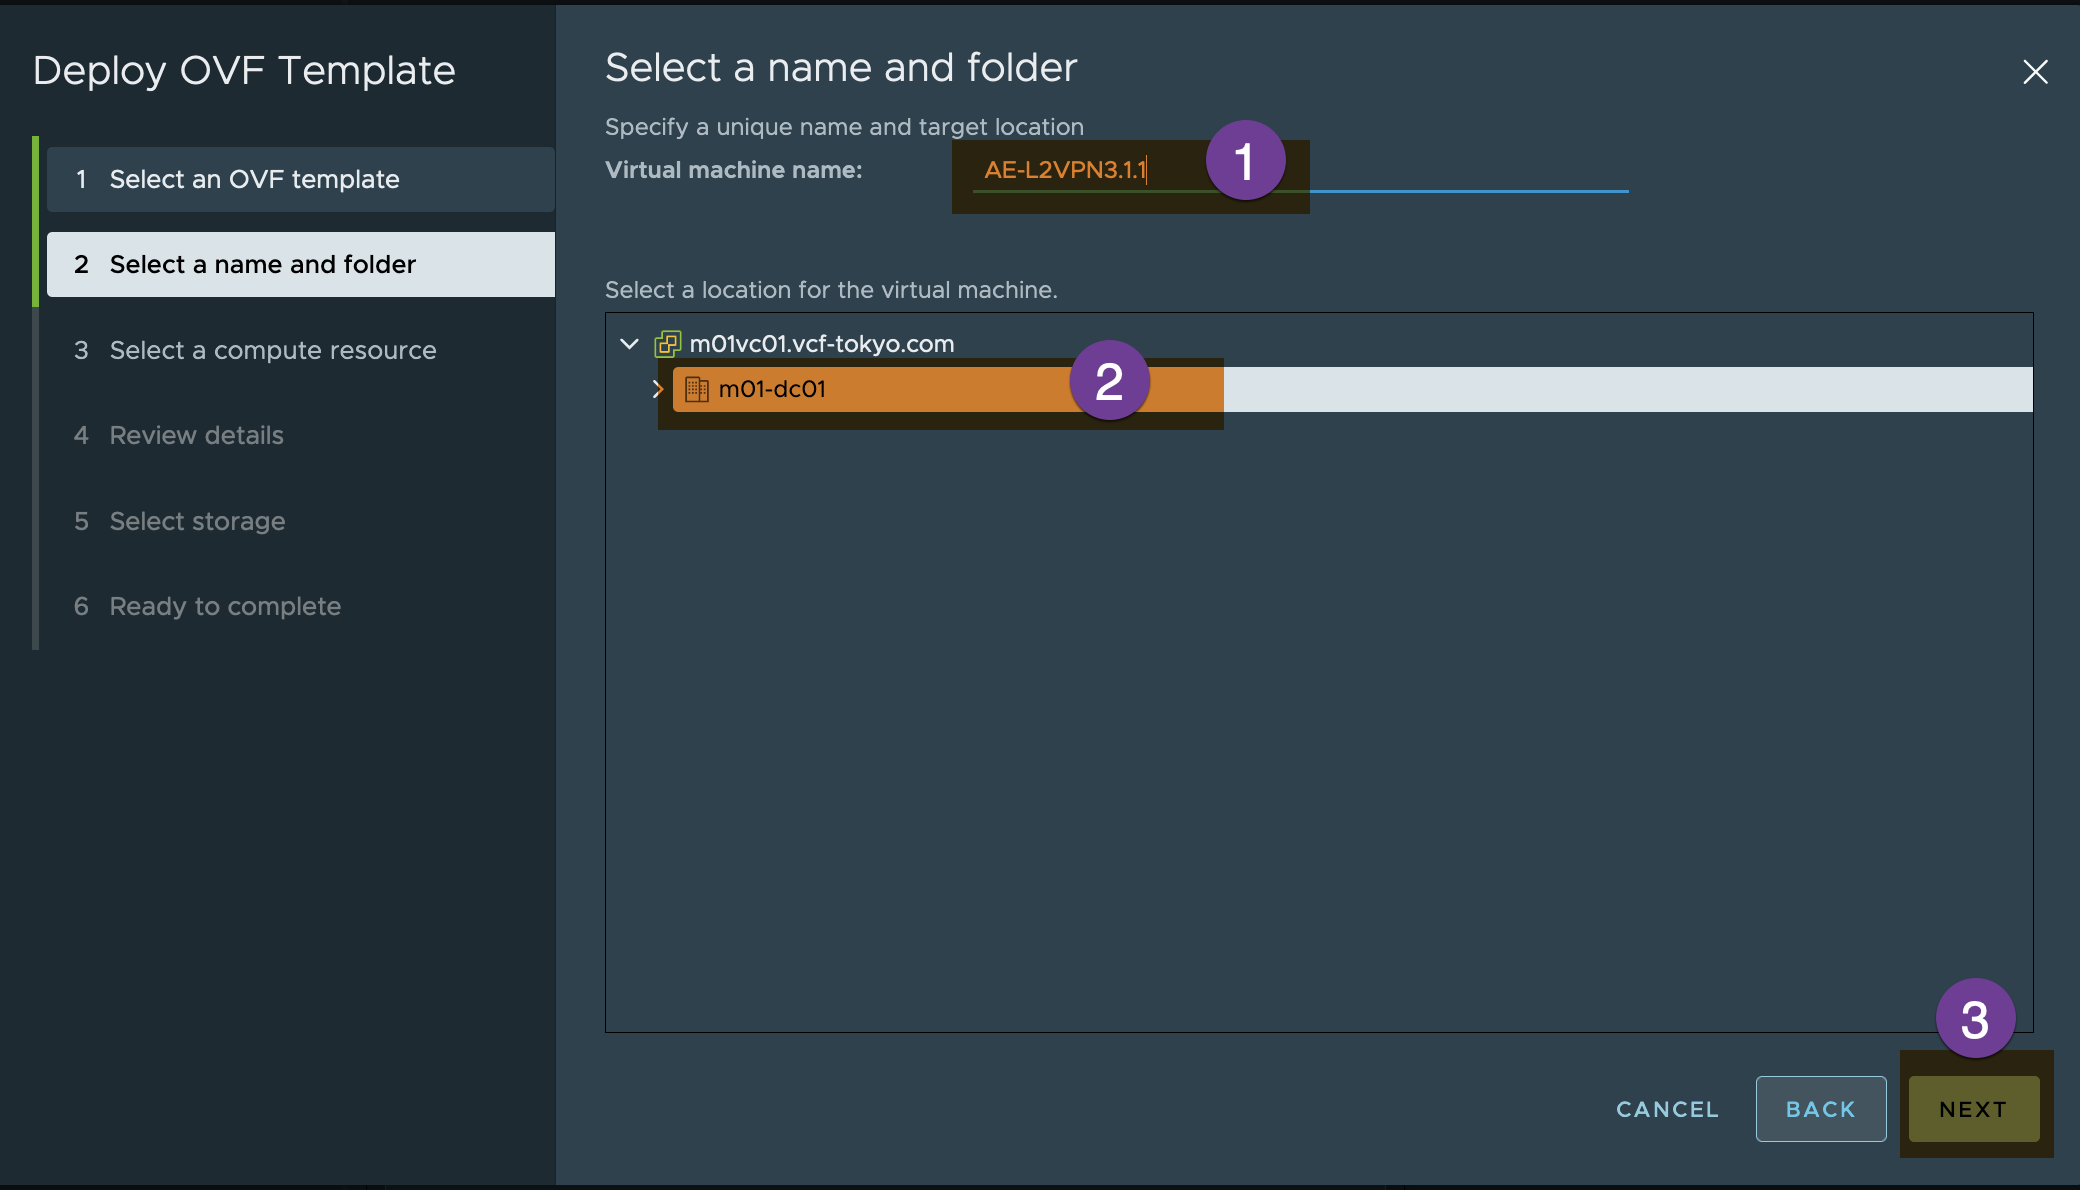Click the review details step 4 icon
The width and height of the screenshot is (2080, 1190).
click(77, 434)
